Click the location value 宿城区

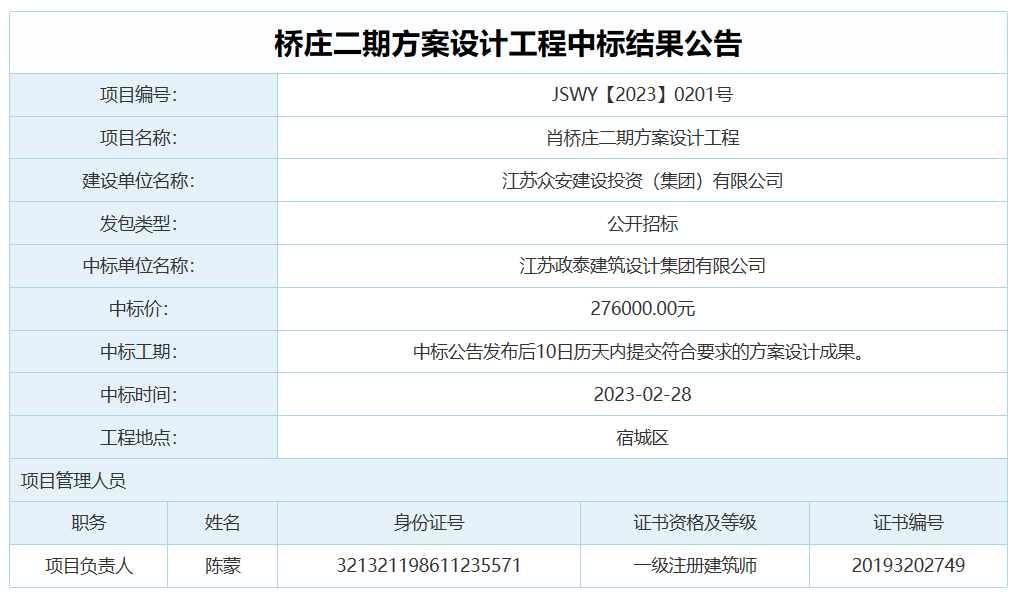[x=642, y=438]
